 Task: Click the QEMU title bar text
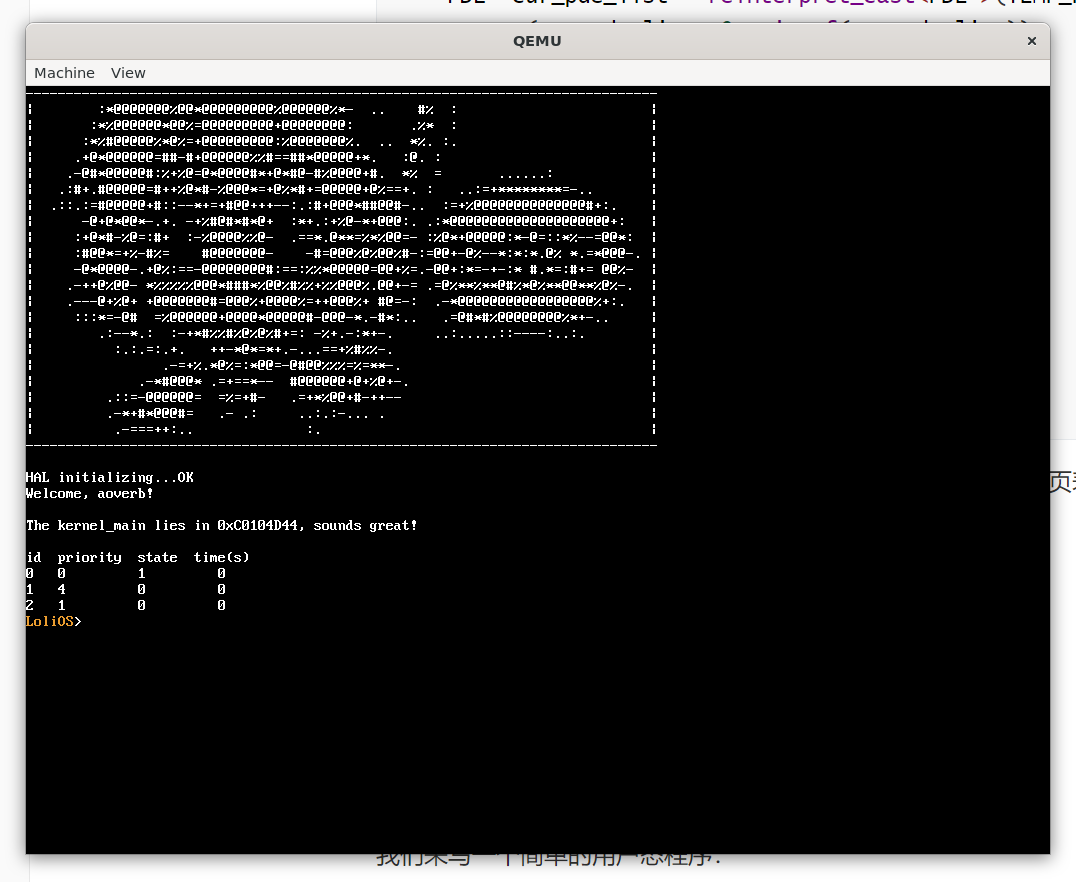537,41
